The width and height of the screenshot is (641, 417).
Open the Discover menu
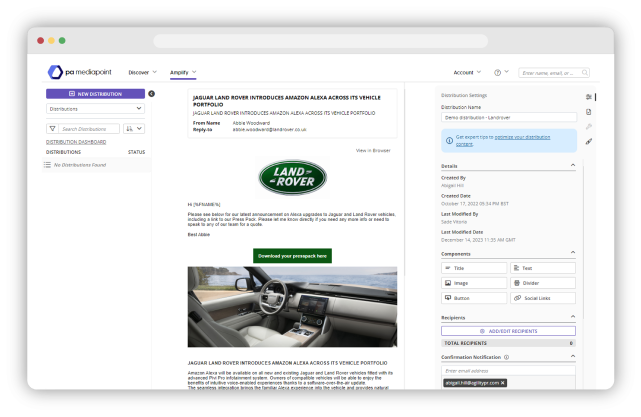(142, 72)
